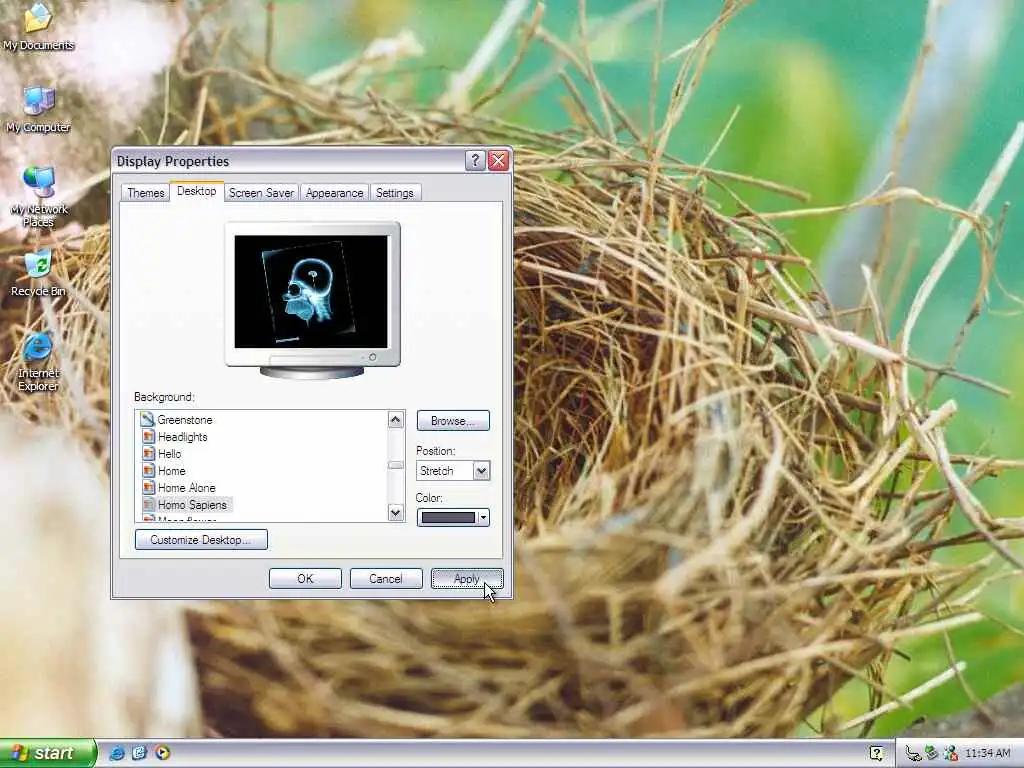
Task: Switch to the Themes tab
Action: (x=146, y=193)
